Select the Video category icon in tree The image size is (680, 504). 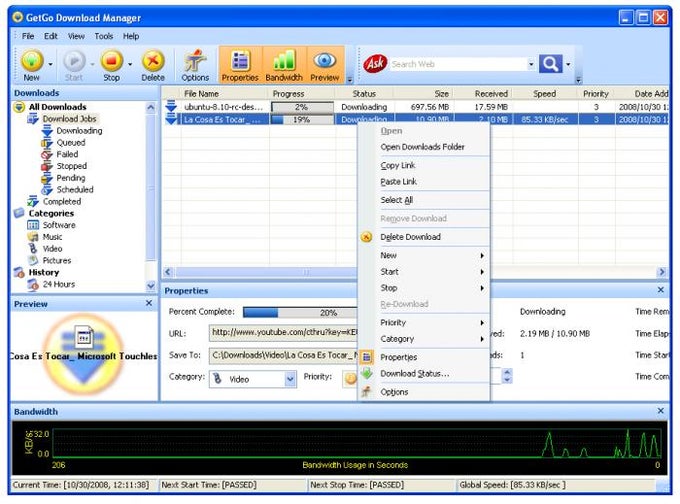click(x=33, y=249)
